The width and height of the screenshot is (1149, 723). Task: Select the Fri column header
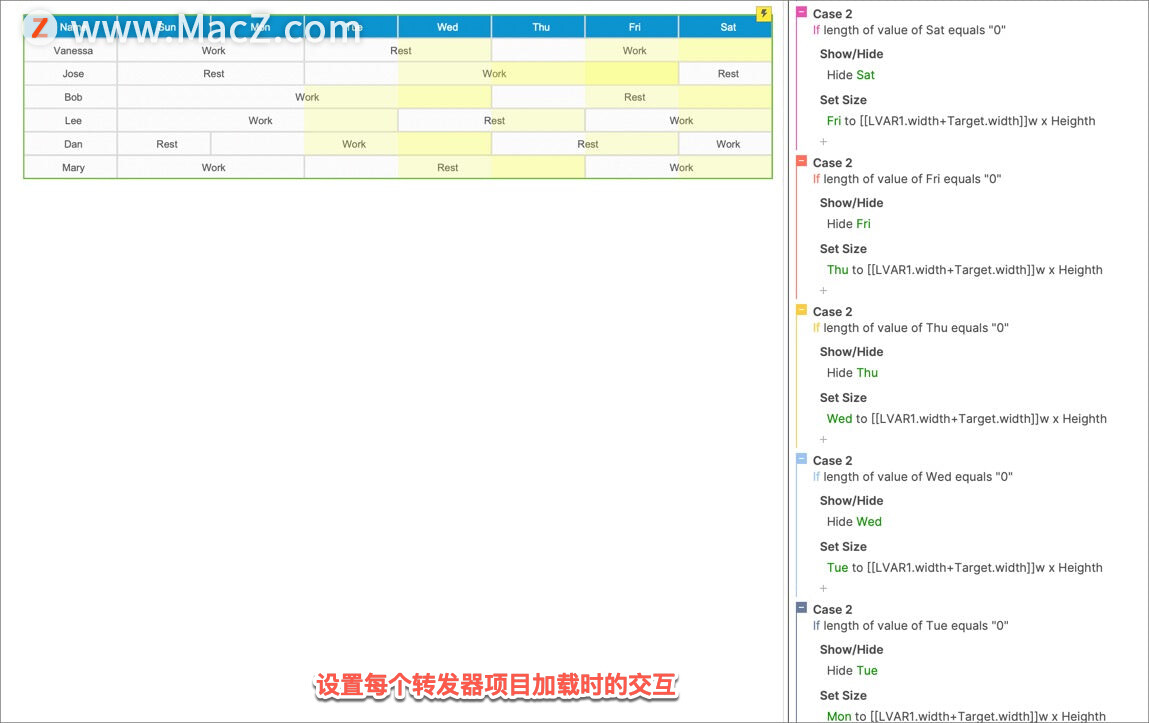click(x=634, y=27)
